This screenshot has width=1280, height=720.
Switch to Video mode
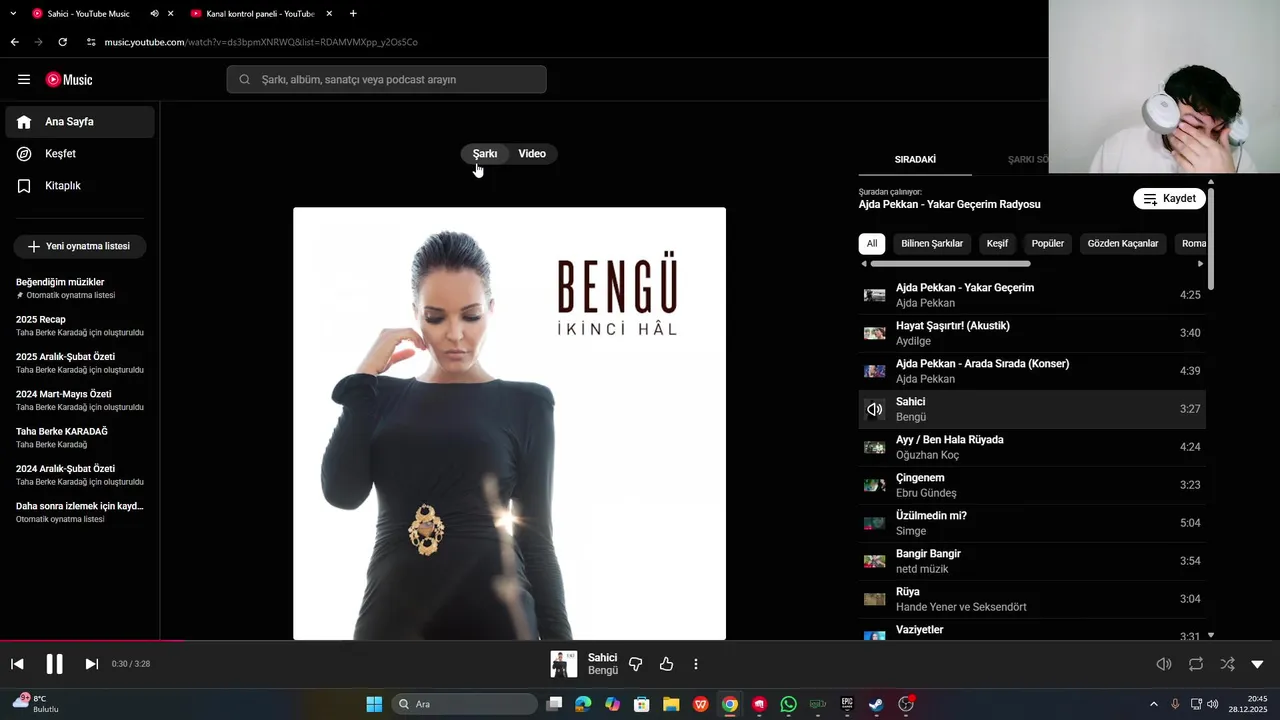click(x=532, y=154)
